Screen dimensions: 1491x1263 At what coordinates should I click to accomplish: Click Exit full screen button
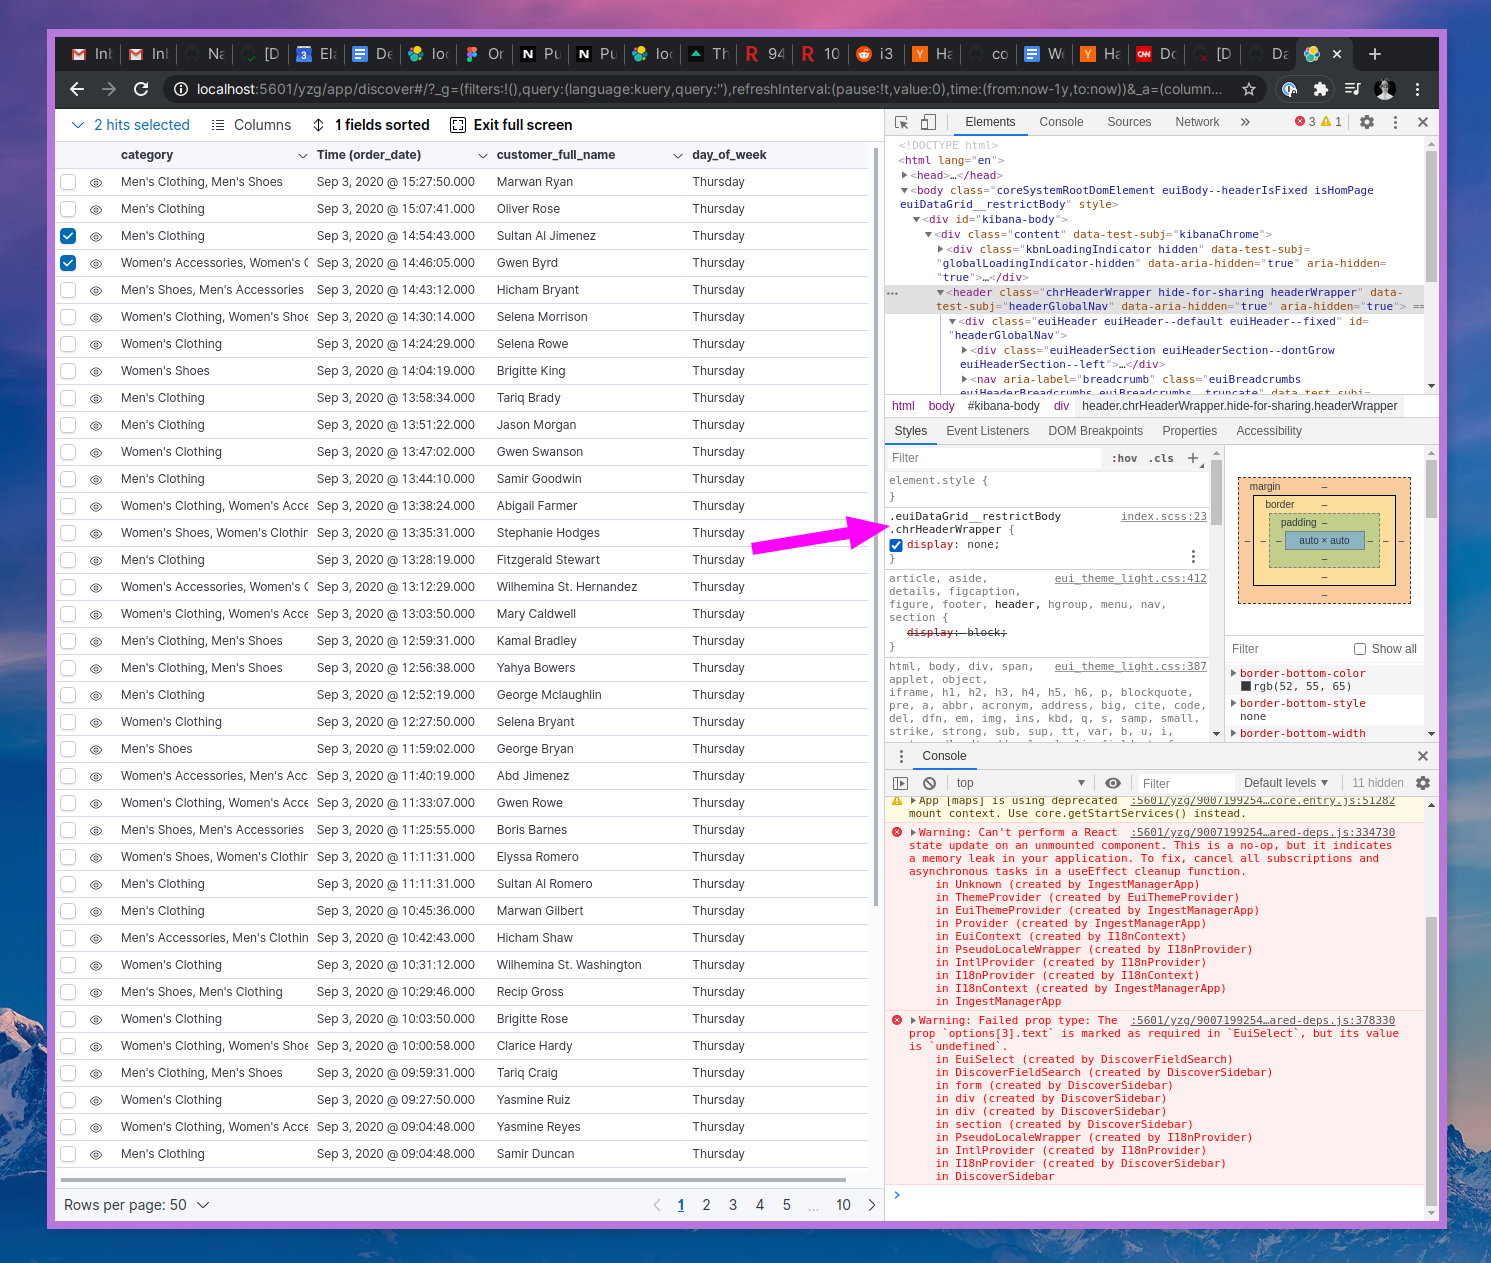click(511, 125)
